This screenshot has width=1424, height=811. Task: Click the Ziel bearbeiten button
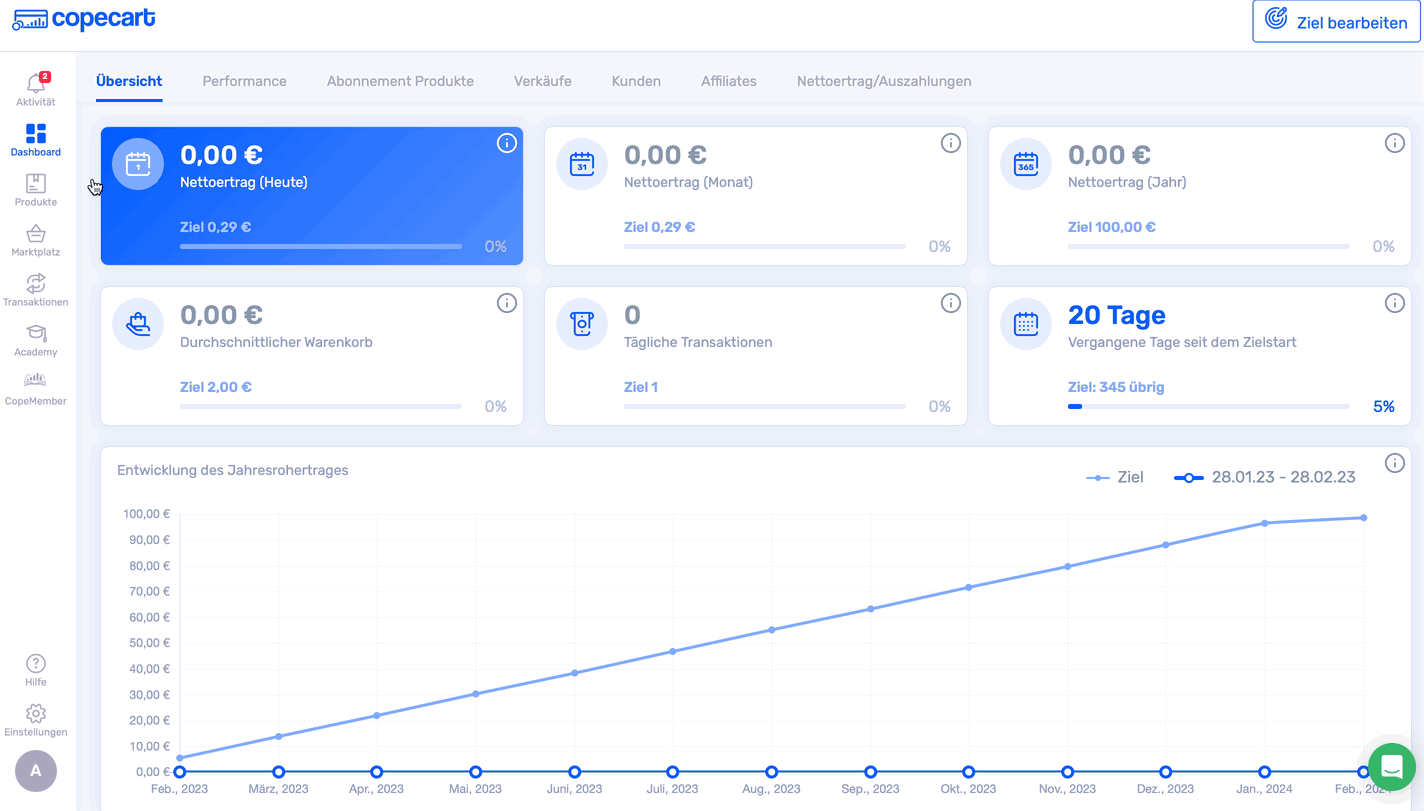(1336, 22)
